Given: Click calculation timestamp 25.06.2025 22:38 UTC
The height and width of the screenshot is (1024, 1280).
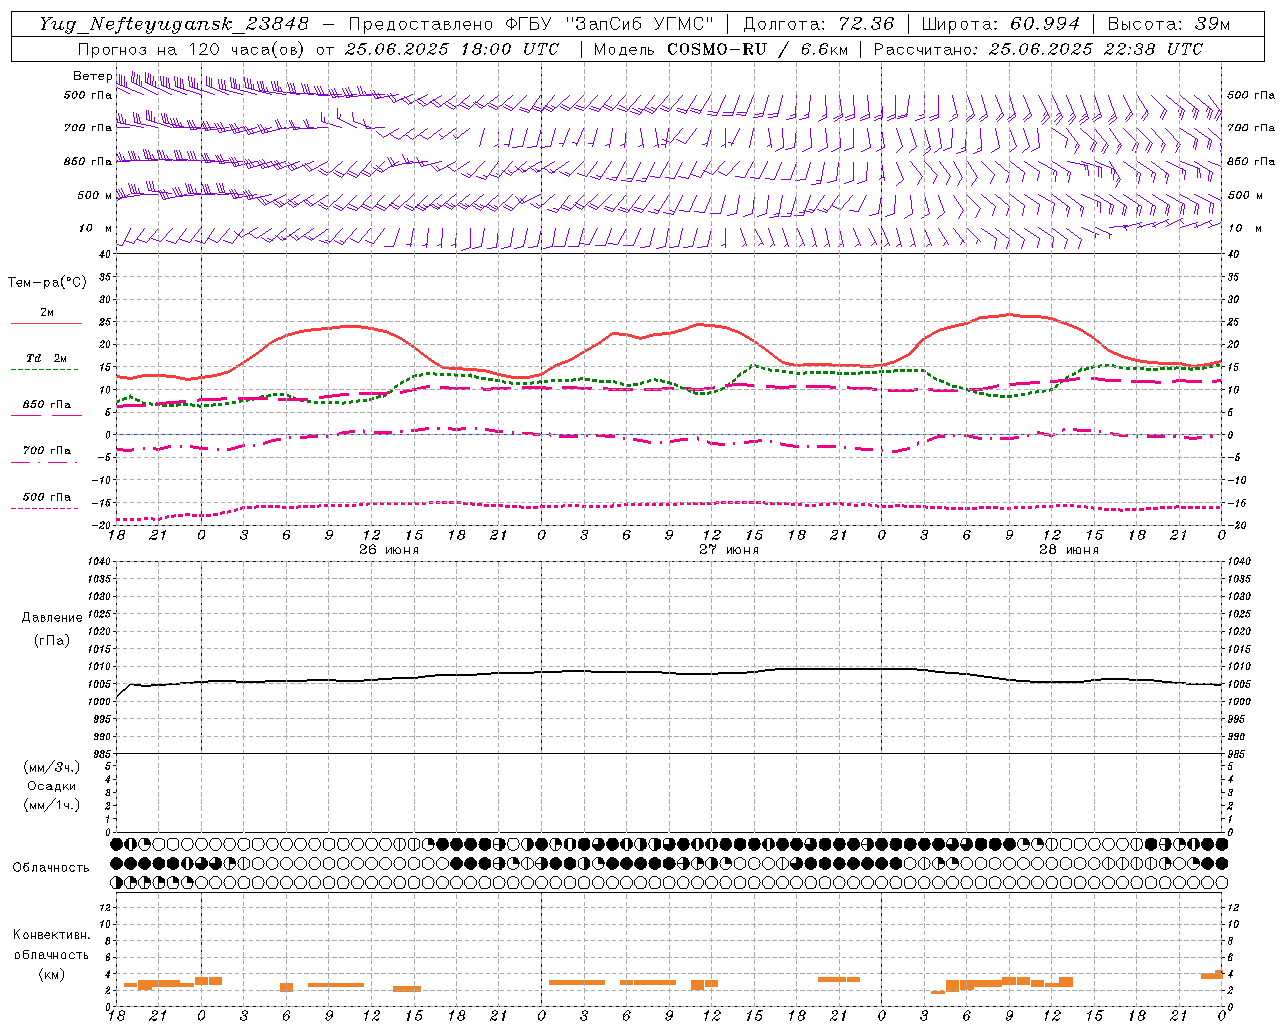Looking at the screenshot, I should (1096, 49).
